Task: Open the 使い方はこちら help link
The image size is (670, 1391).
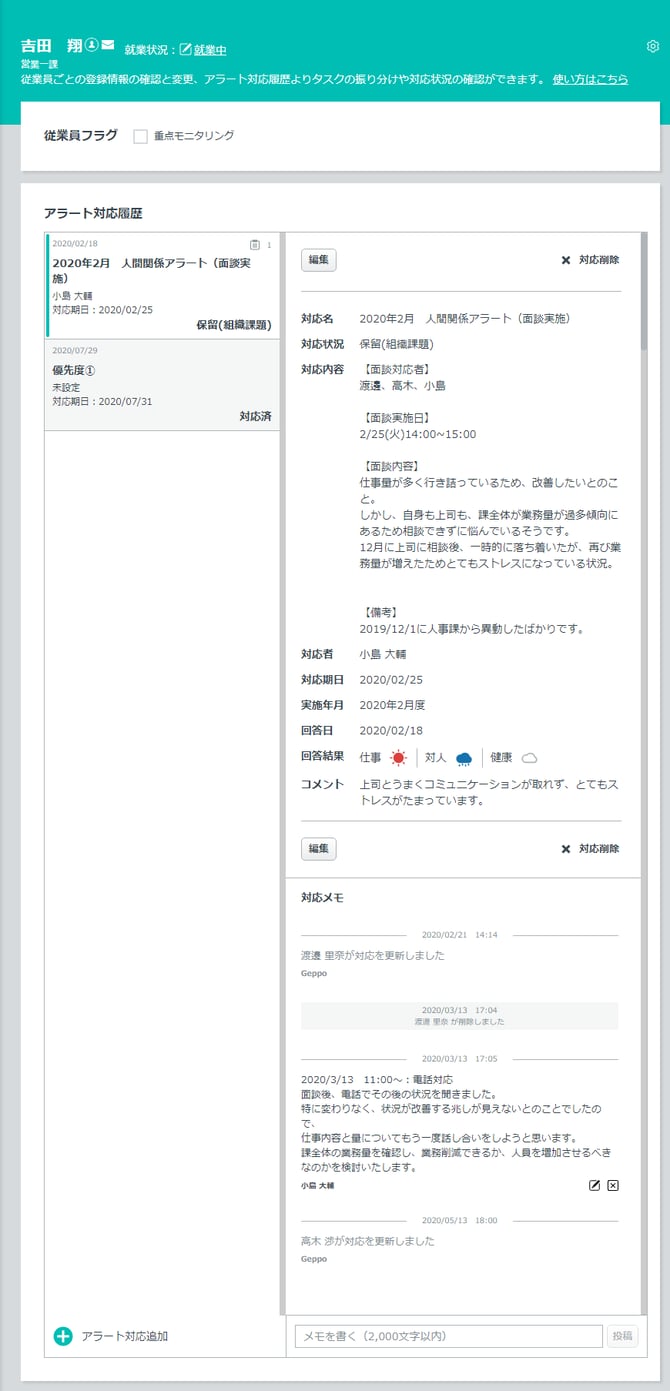Action: tap(590, 78)
